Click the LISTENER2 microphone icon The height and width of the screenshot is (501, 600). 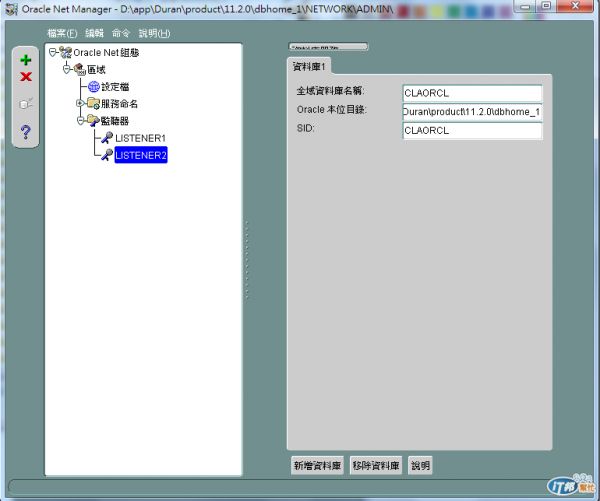[107, 155]
